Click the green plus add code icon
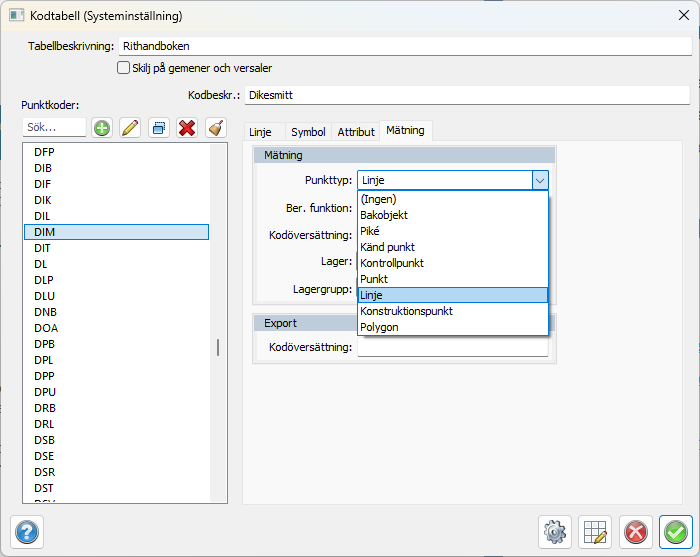700x557 pixels. tap(101, 128)
